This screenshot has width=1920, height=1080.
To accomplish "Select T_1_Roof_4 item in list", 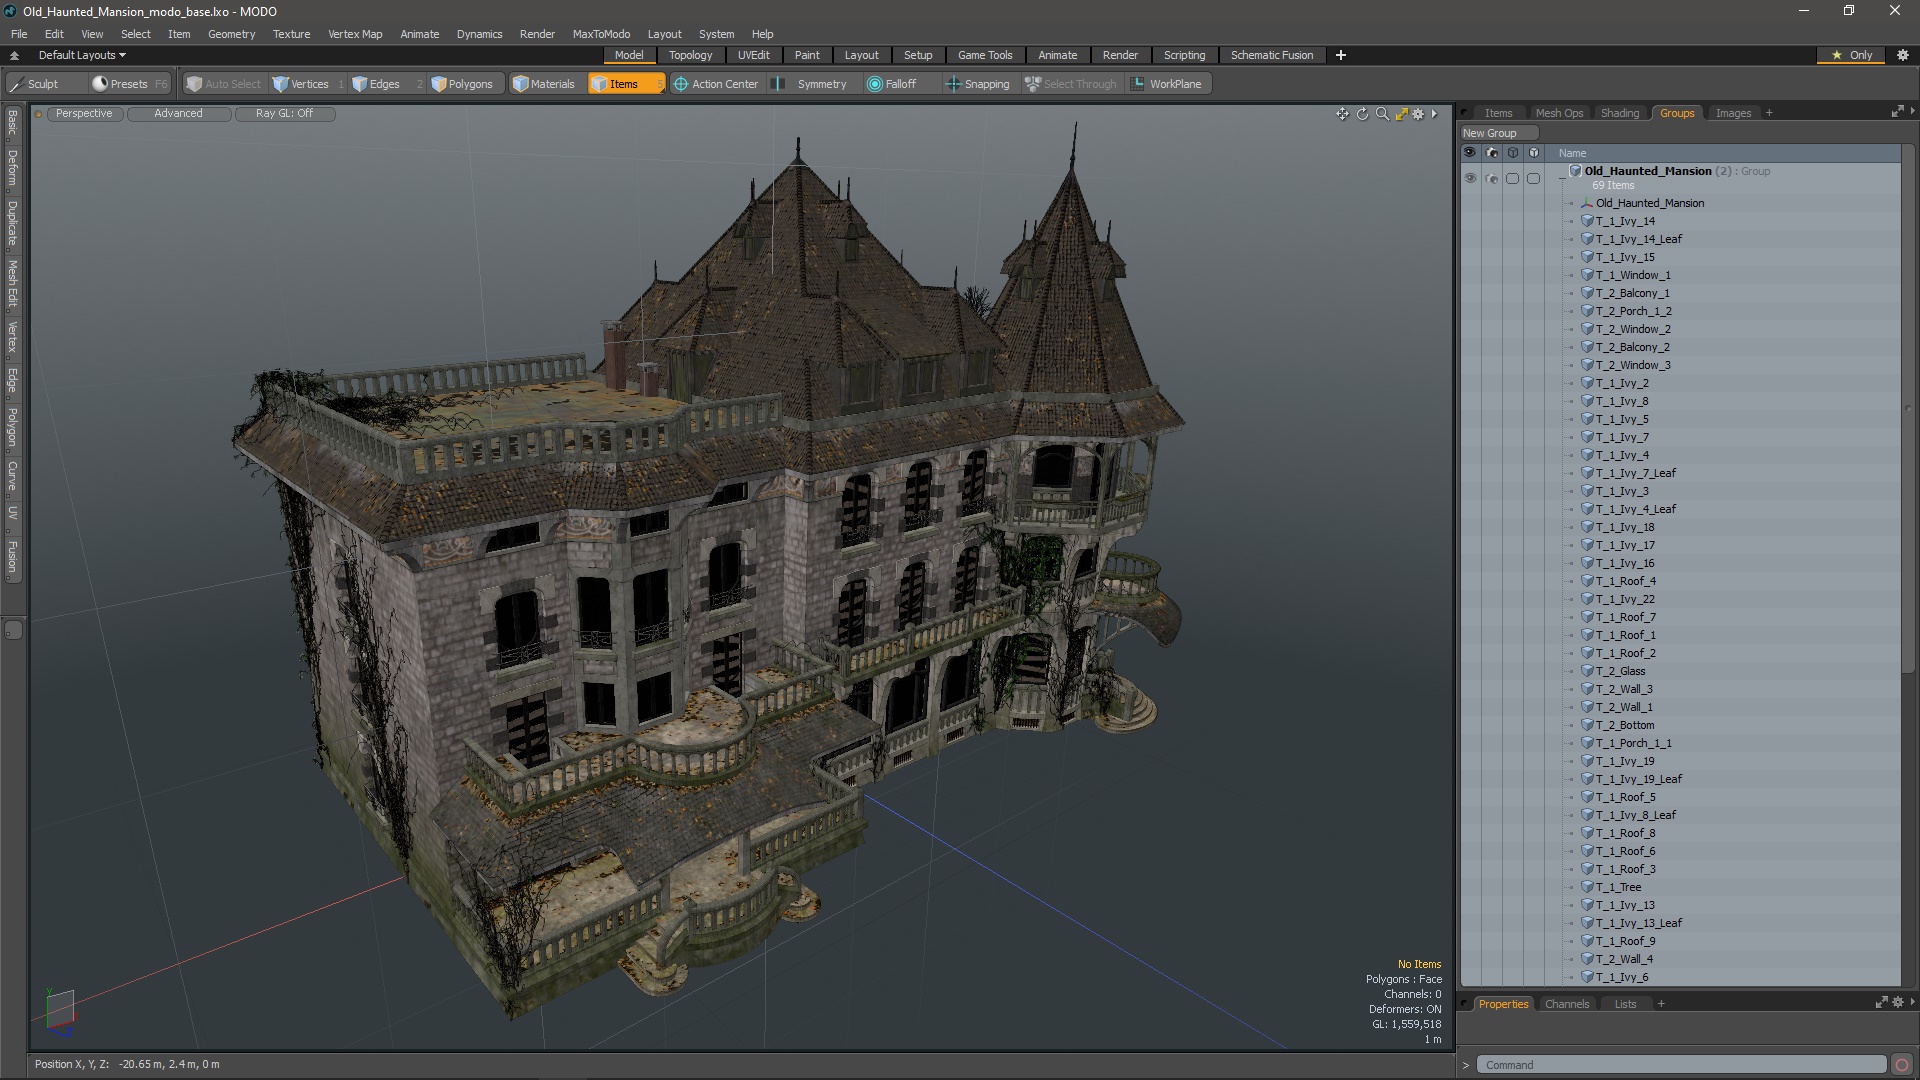I will (x=1625, y=581).
